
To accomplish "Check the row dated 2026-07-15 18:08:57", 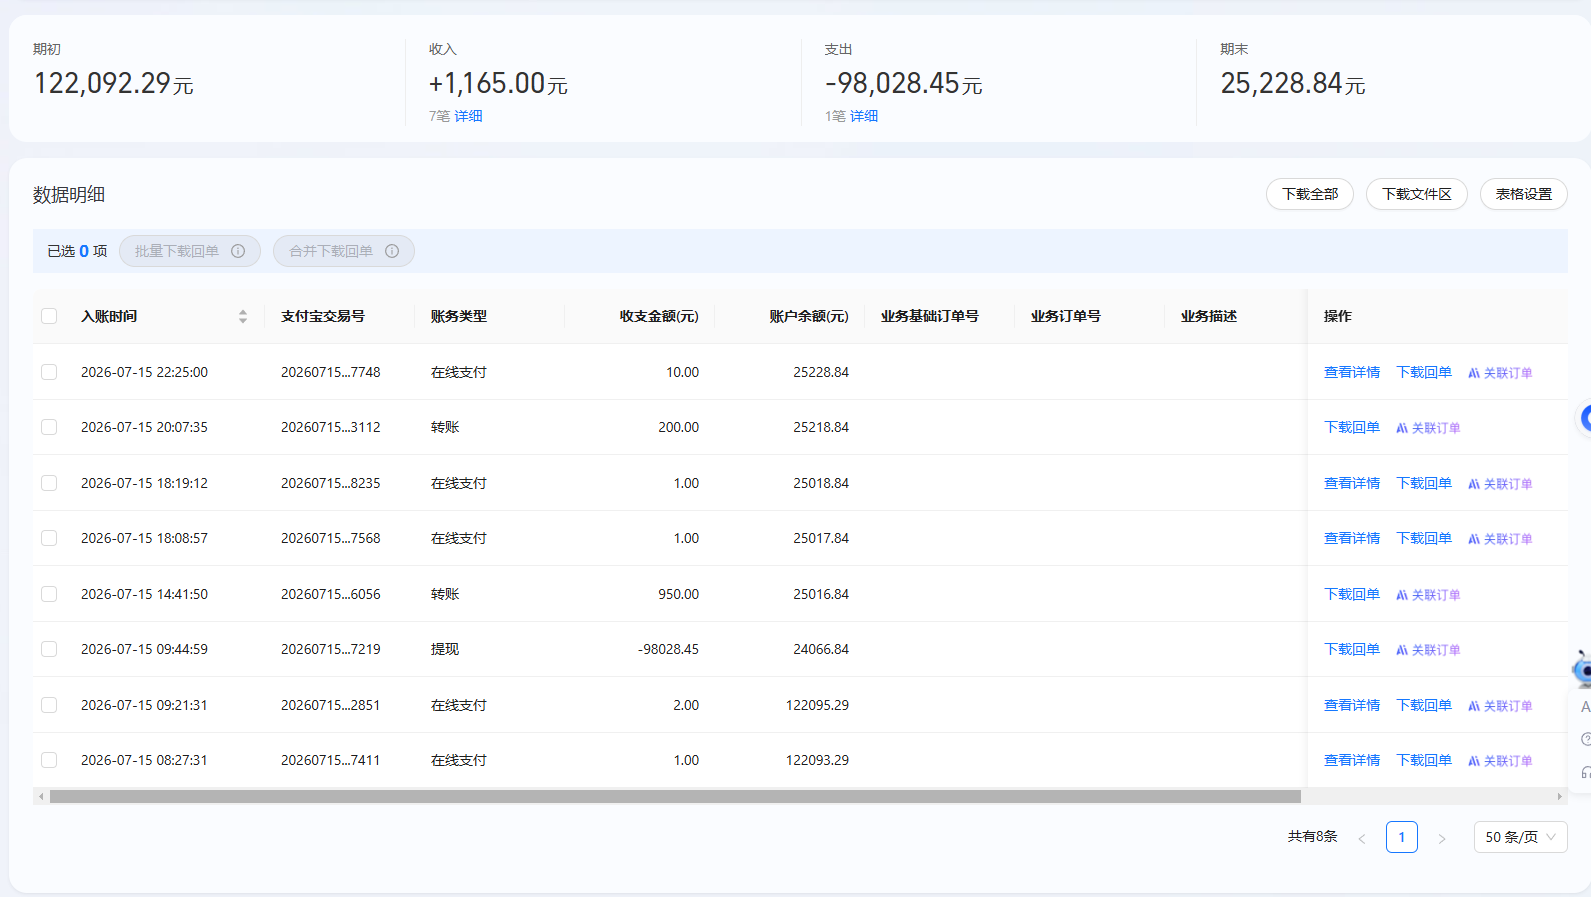I will click(x=49, y=538).
